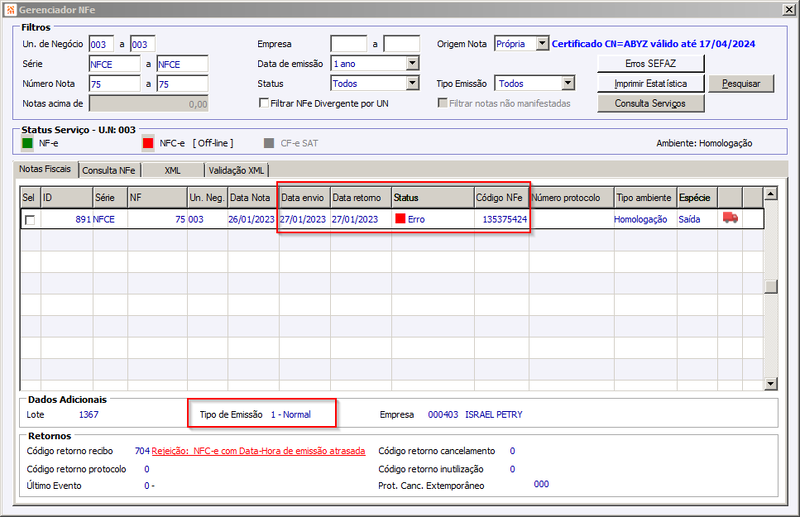Click Imprimir Estatística button
The image size is (800, 517).
click(x=651, y=84)
